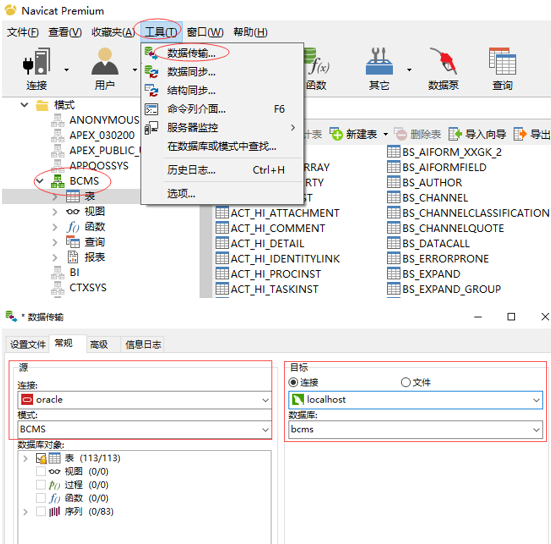Click the 查询 tree node icon
Viewport: 551px width, 544px height.
tap(73, 242)
